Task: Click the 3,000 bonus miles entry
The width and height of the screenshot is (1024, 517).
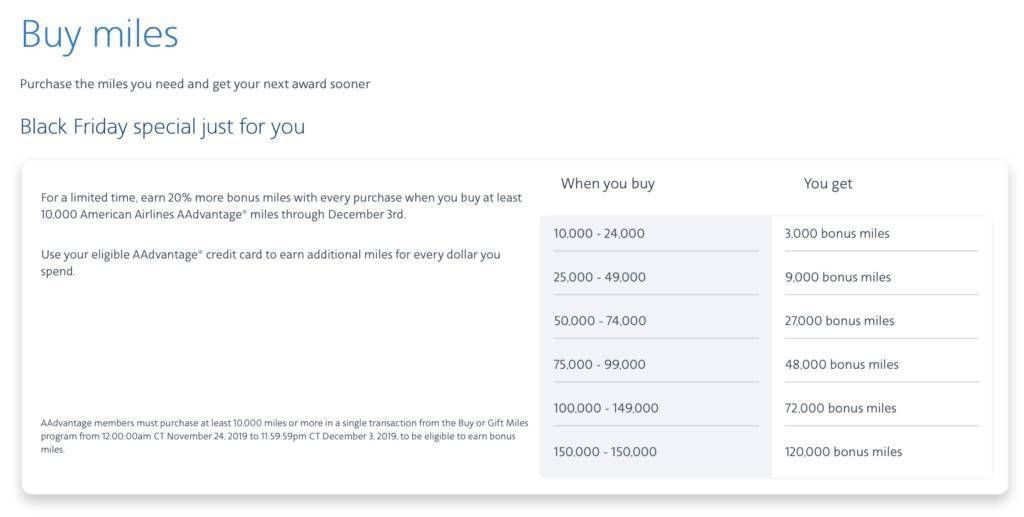Action: [837, 233]
